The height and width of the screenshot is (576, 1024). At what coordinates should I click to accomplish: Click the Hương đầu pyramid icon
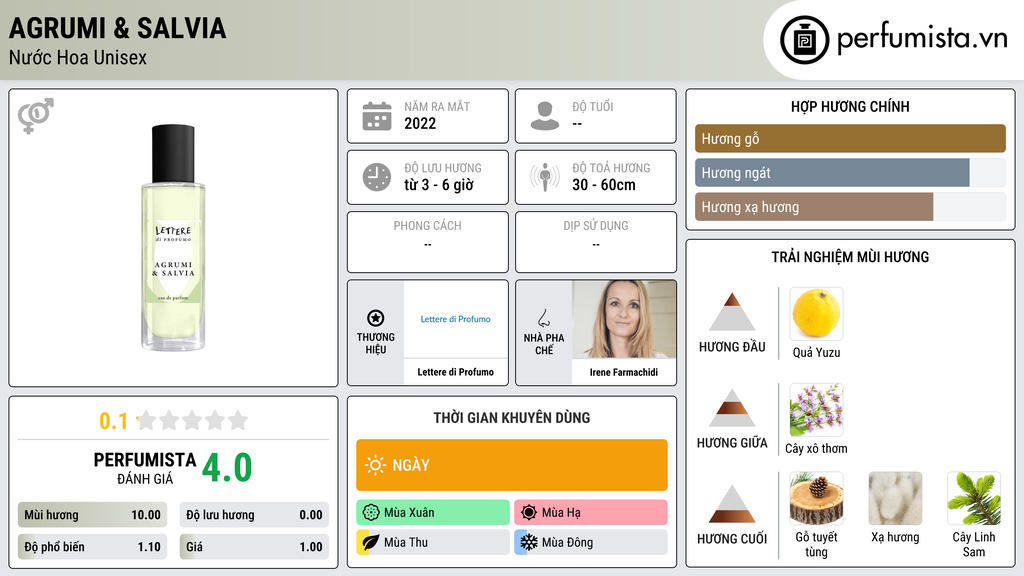tap(732, 312)
